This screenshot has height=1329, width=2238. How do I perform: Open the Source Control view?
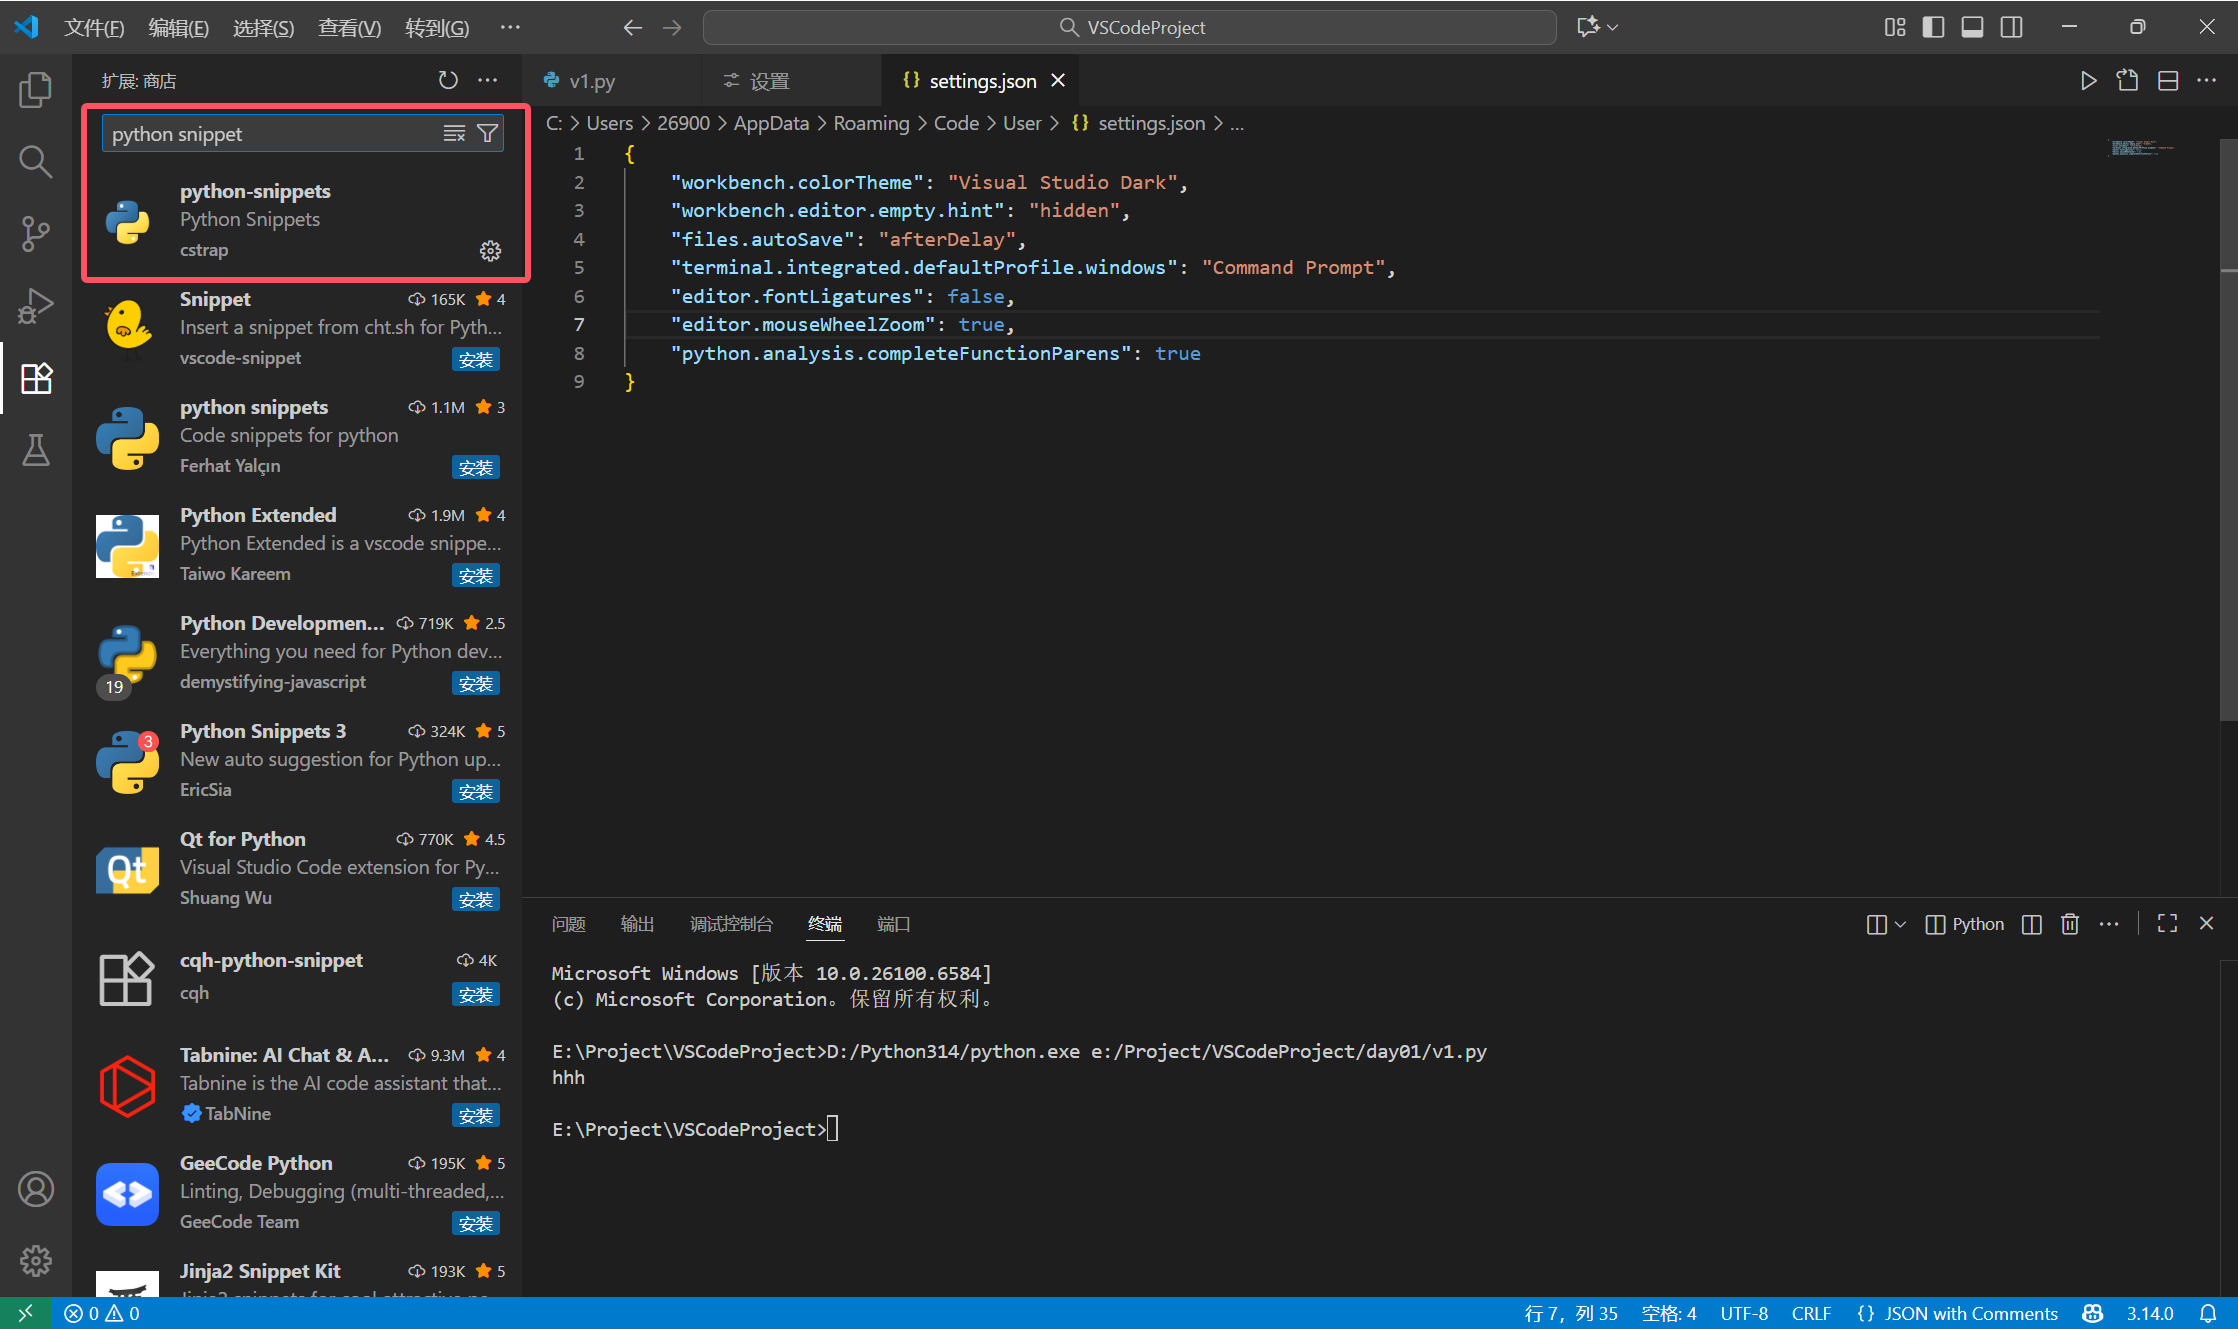point(35,233)
